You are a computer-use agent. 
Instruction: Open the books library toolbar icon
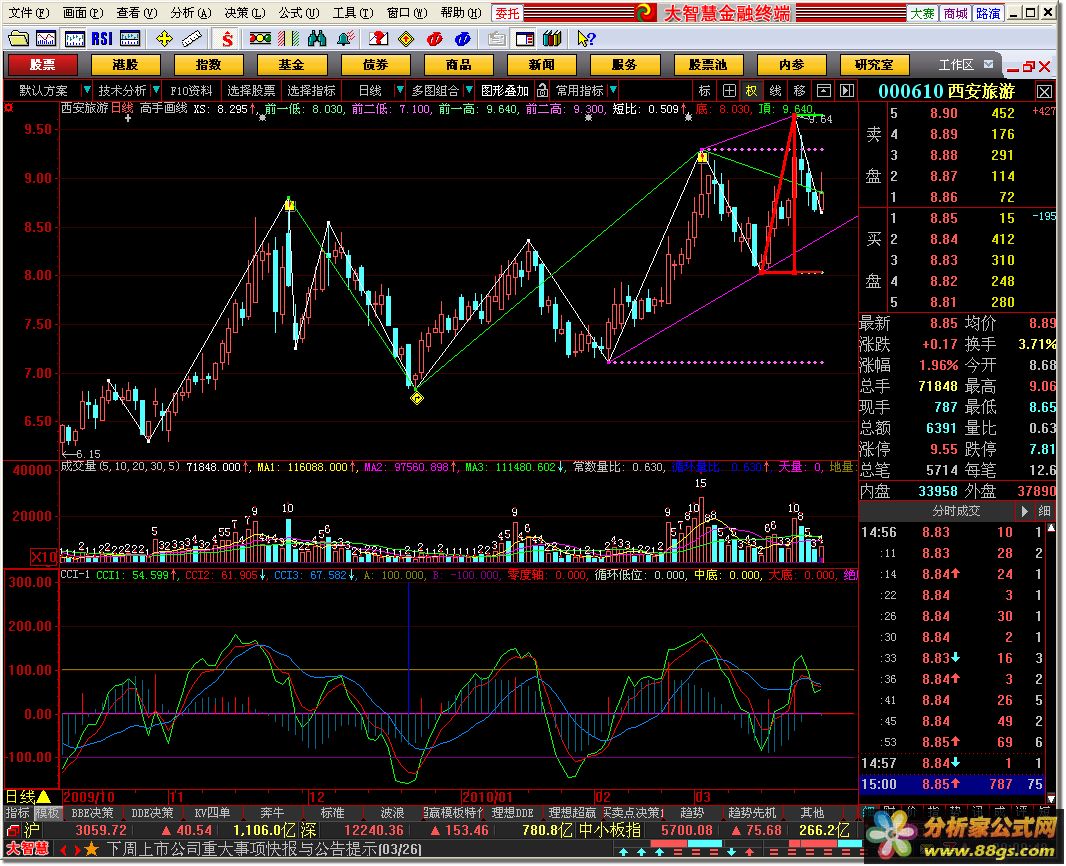[552, 39]
